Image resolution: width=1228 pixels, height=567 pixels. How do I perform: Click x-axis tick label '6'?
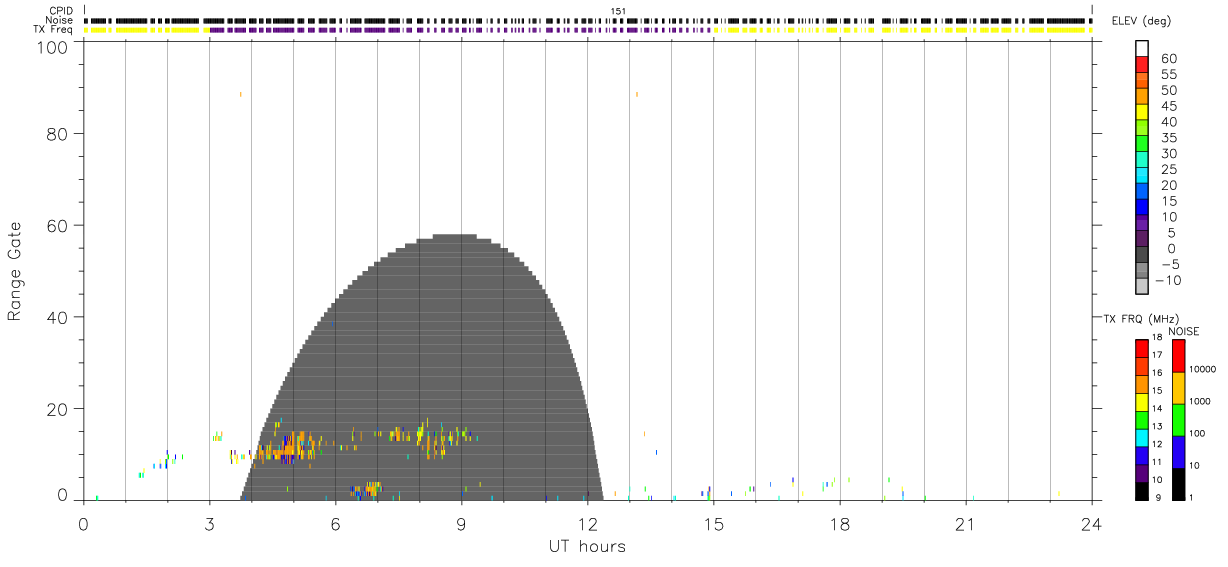click(335, 523)
